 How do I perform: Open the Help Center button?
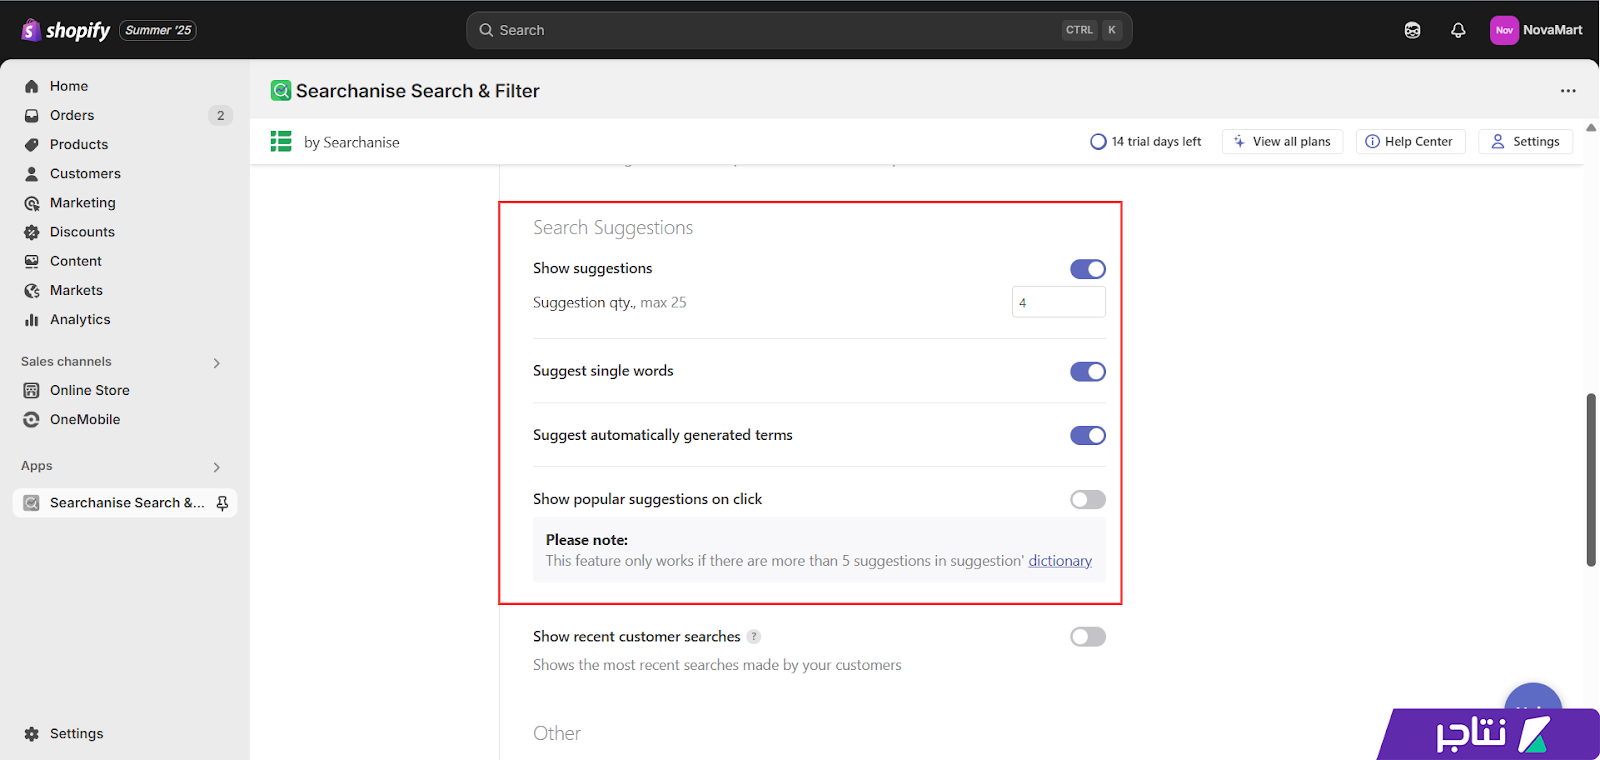pyautogui.click(x=1410, y=142)
